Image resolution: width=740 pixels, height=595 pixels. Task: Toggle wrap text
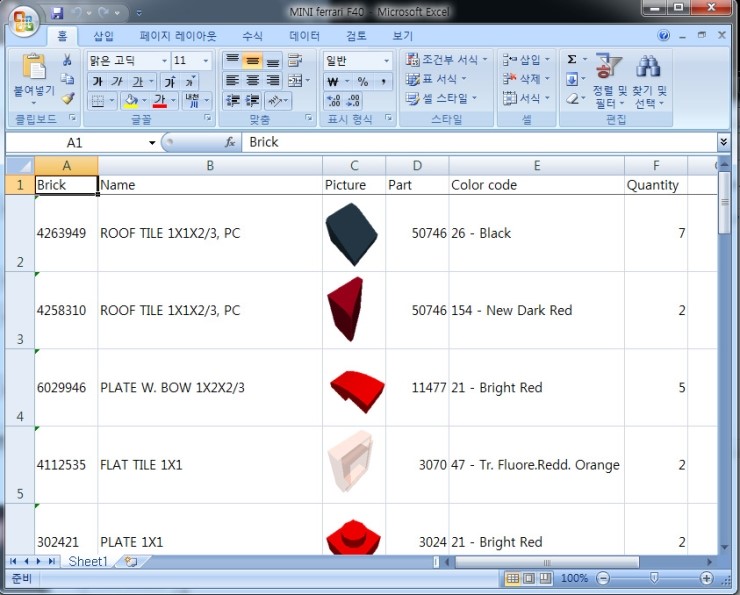(x=295, y=60)
